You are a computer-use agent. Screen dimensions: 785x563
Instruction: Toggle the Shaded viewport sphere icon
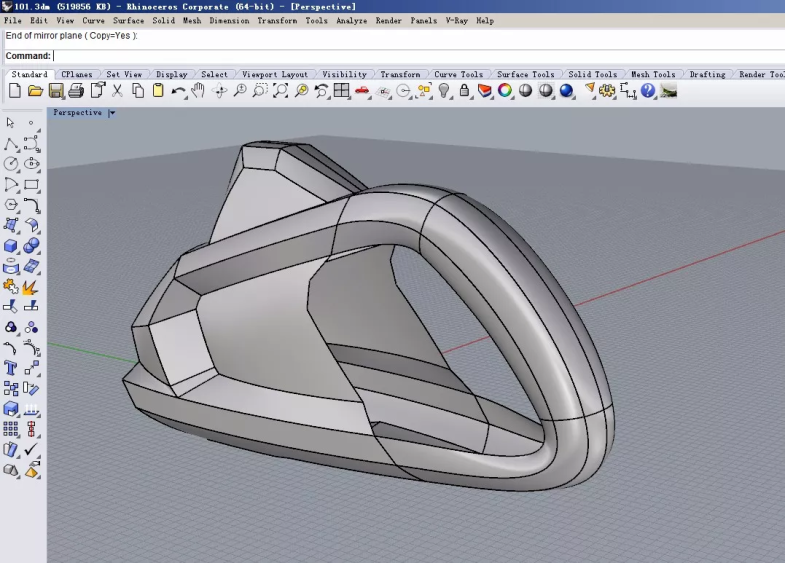[x=546, y=91]
